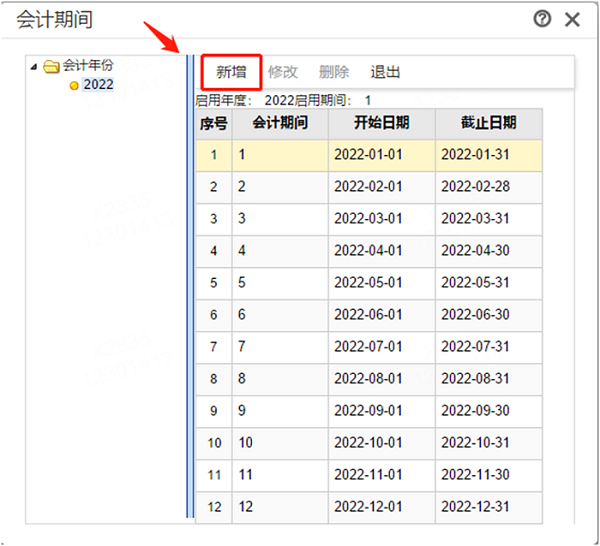The image size is (600, 546).
Task: Select year 2022 in the tree
Action: pos(98,85)
